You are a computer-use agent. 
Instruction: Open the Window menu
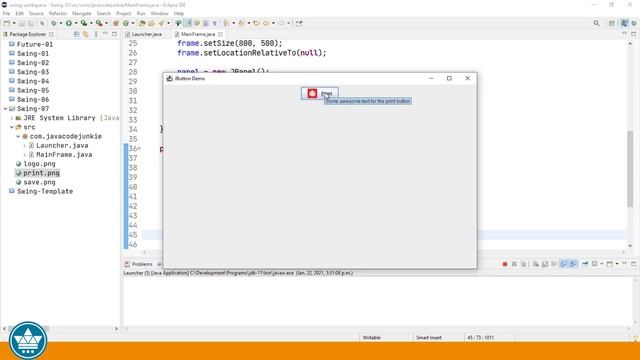159,13
